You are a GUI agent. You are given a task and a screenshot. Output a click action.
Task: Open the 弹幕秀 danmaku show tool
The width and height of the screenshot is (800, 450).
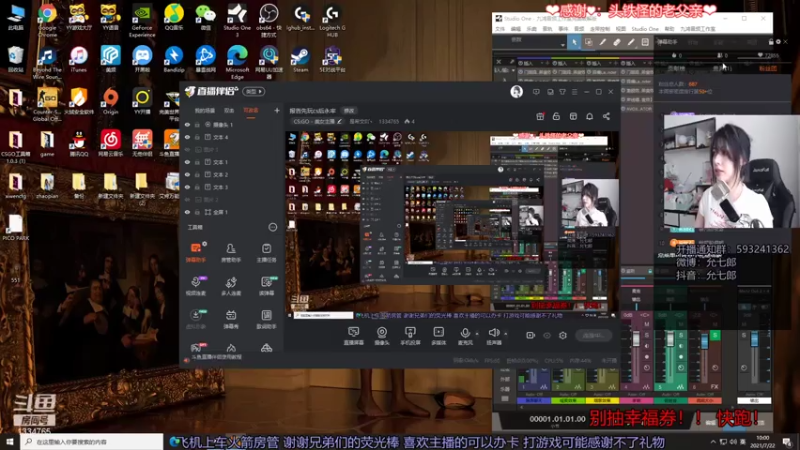click(x=231, y=319)
